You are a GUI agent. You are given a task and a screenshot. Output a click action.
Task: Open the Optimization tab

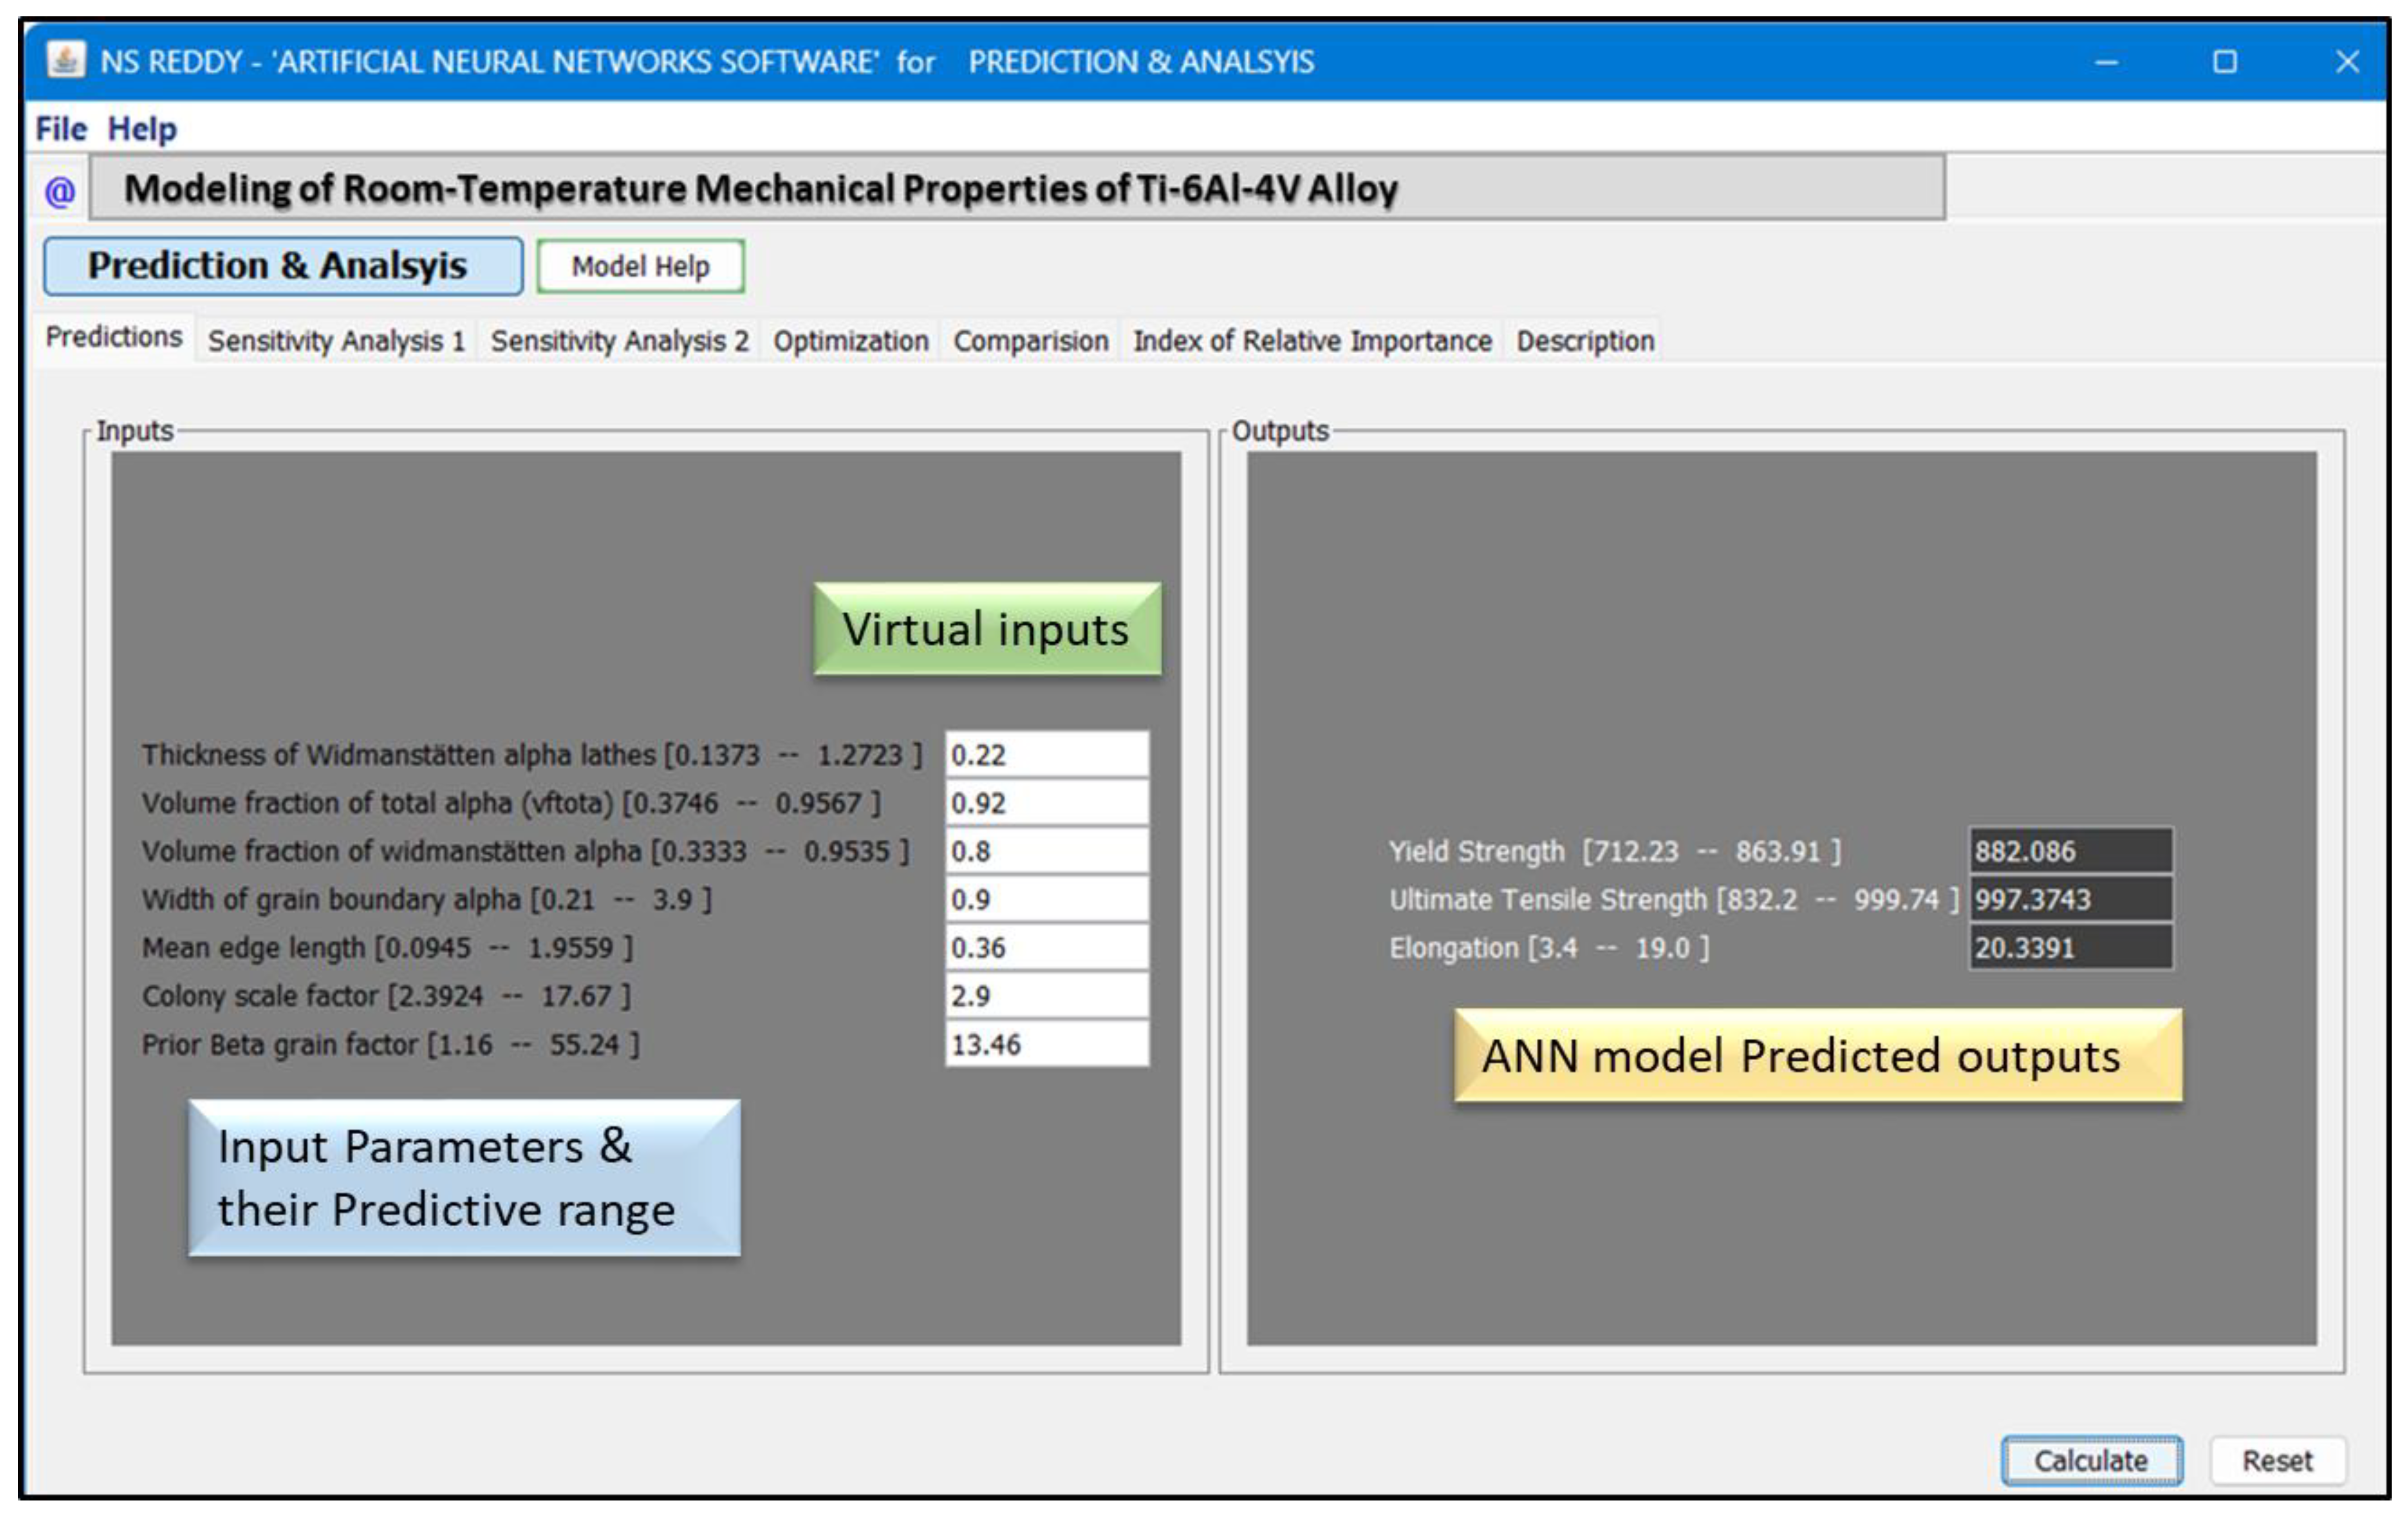click(850, 341)
